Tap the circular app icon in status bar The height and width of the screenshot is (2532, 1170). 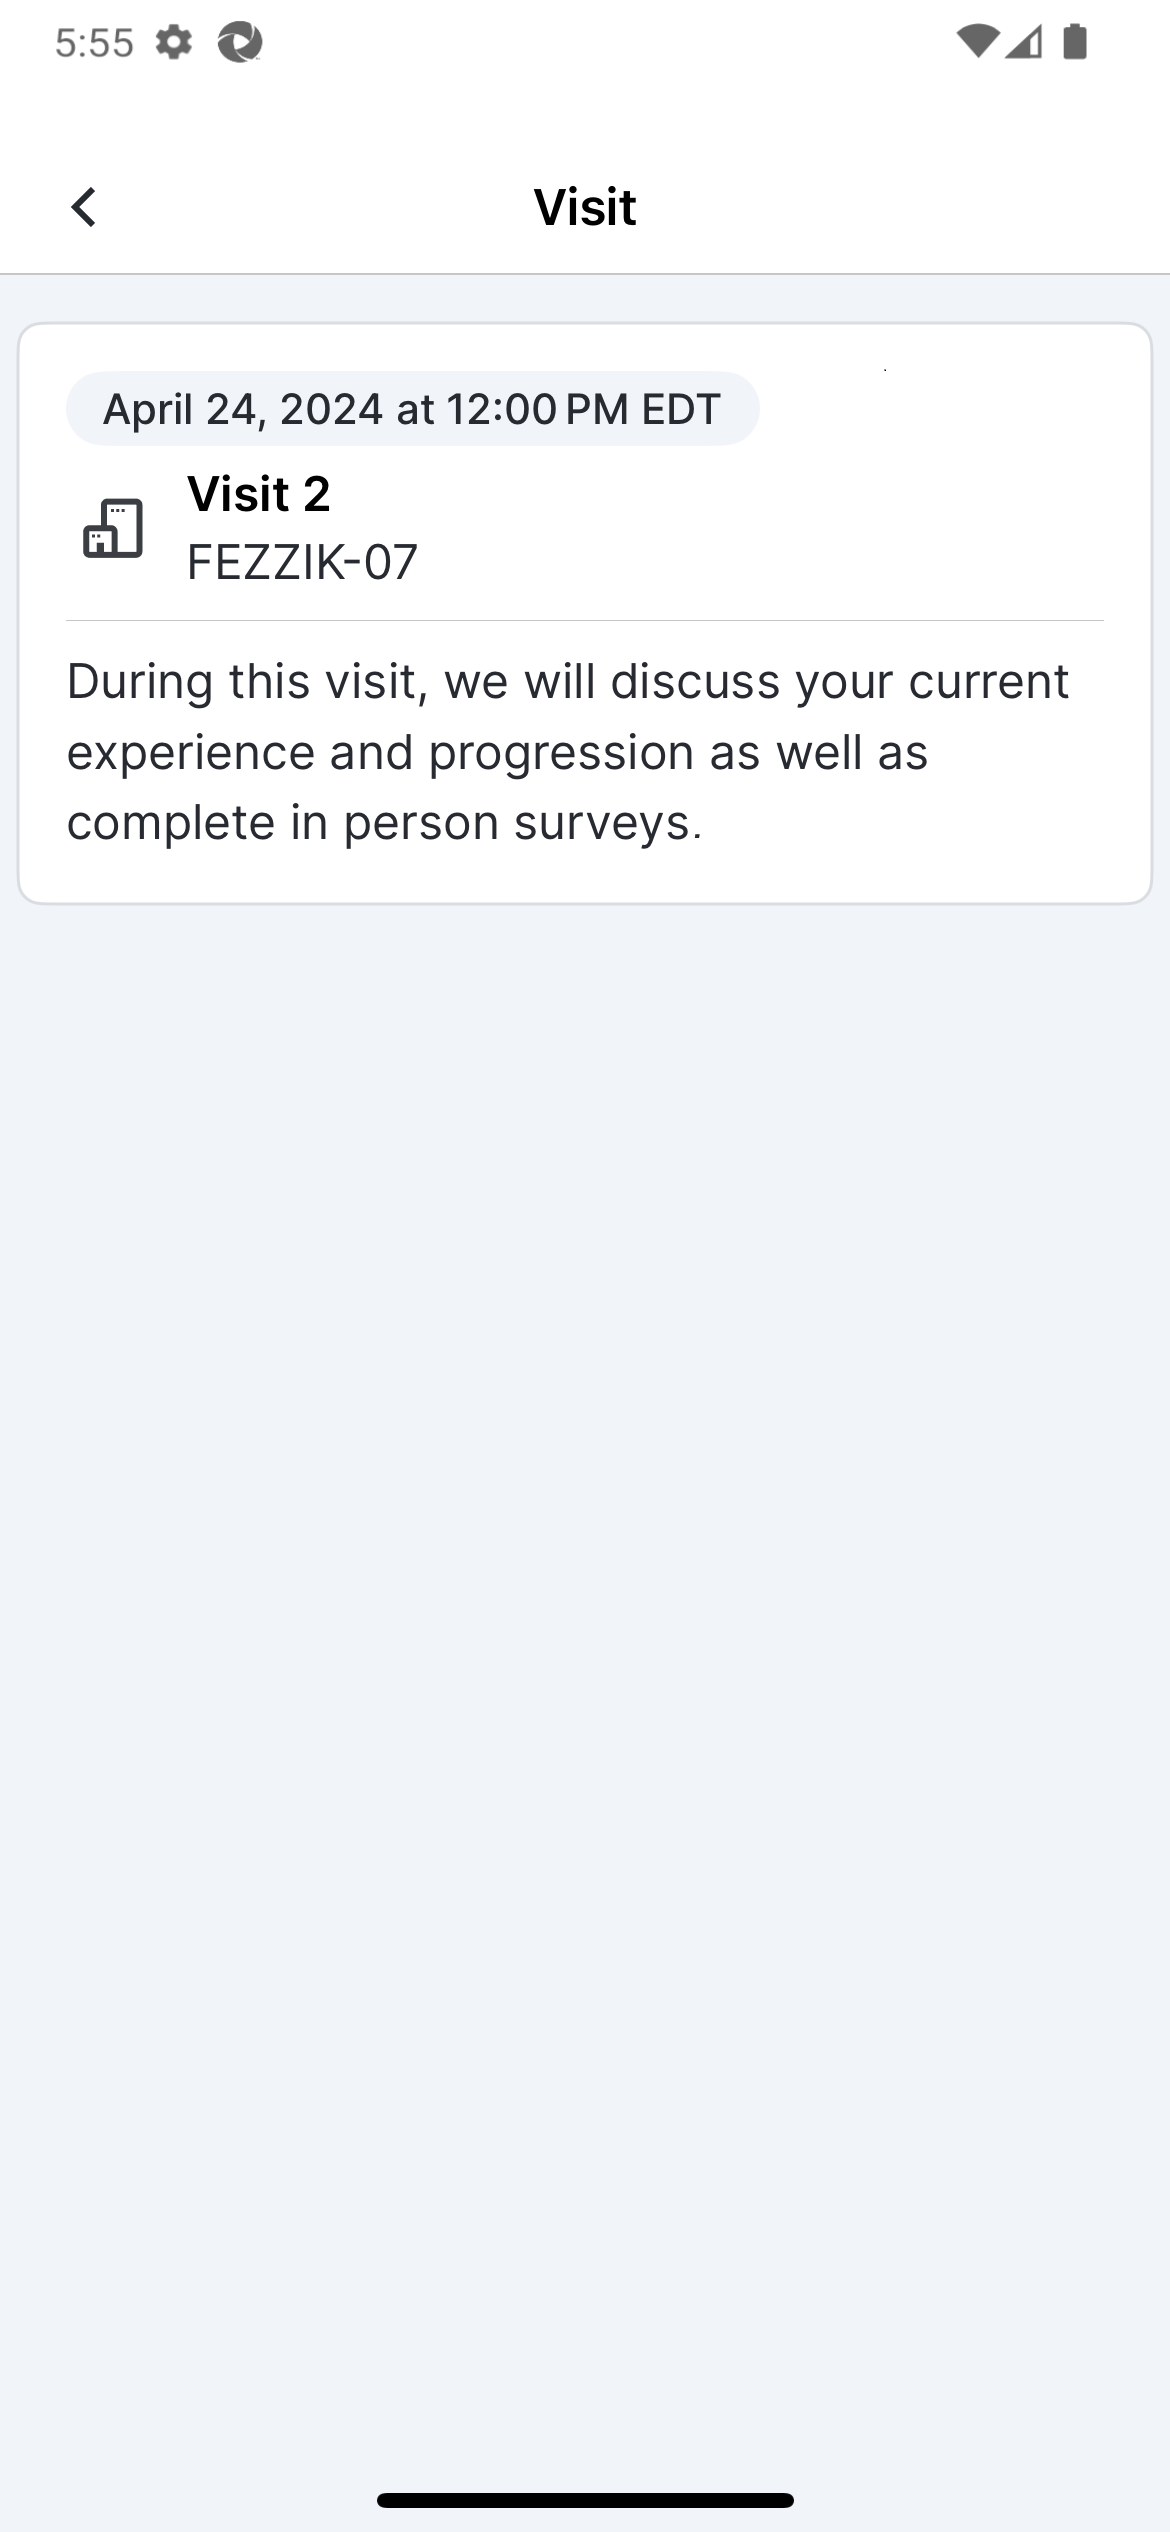[240, 43]
